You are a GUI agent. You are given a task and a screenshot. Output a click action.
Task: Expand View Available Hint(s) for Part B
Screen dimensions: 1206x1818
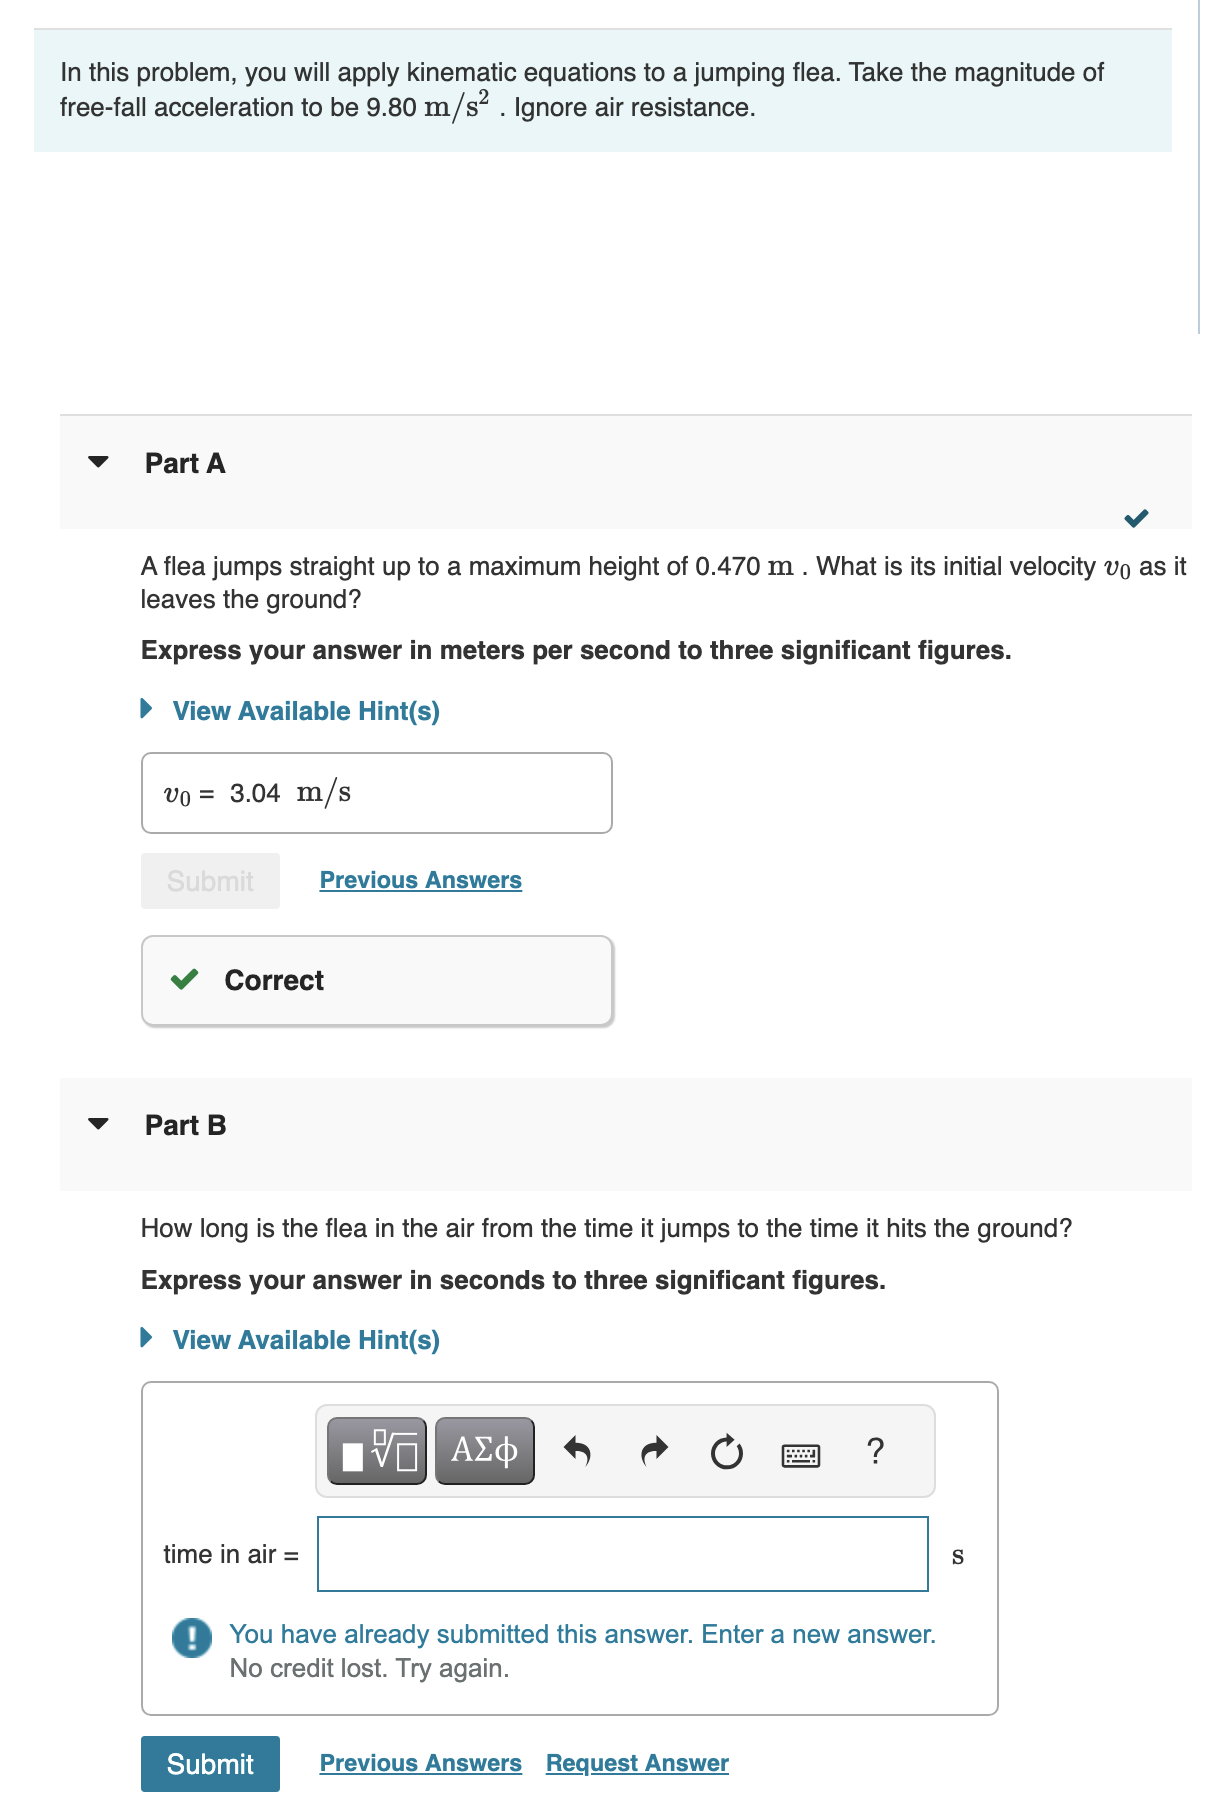pyautogui.click(x=305, y=1339)
